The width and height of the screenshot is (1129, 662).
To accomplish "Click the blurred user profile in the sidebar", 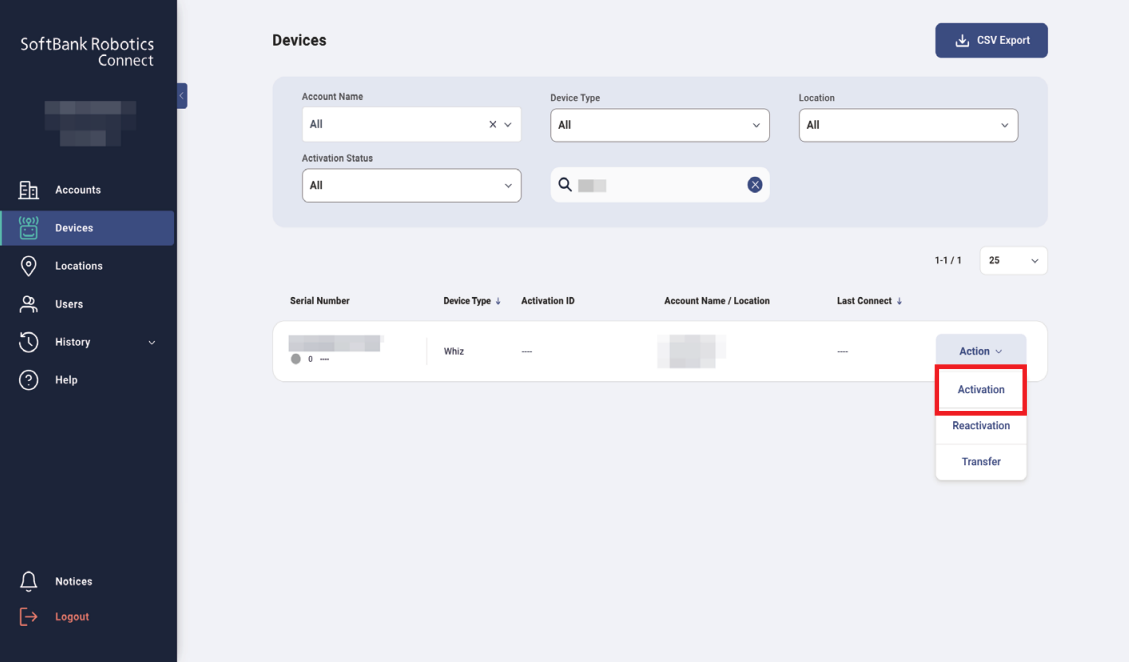I will coord(90,123).
